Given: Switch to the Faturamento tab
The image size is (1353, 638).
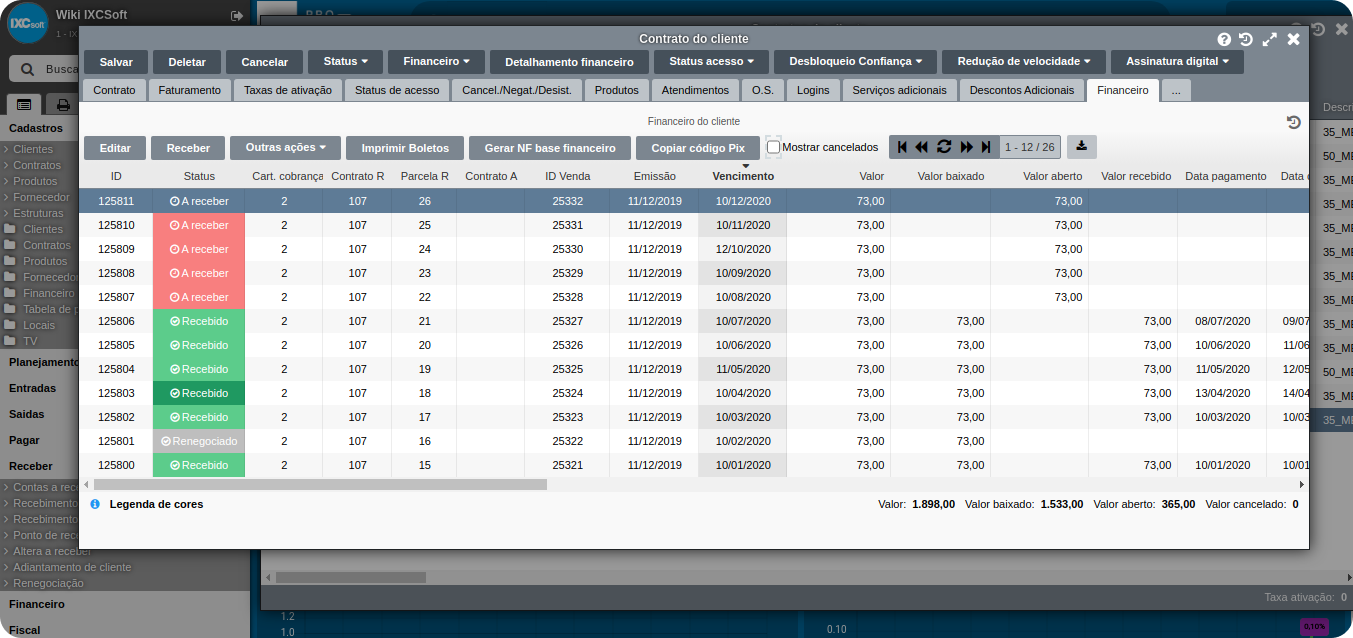Looking at the screenshot, I should click(x=190, y=90).
